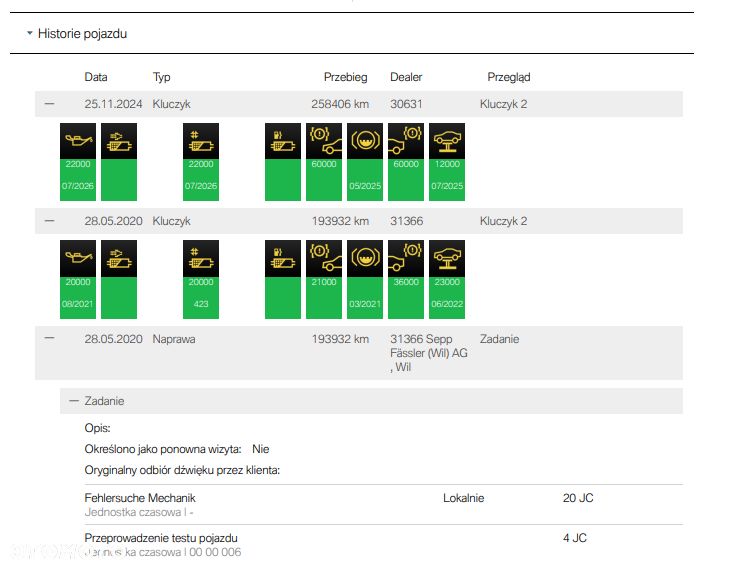Collapse the Historie pojazdu section
The height and width of the screenshot is (569, 730).
coord(30,33)
